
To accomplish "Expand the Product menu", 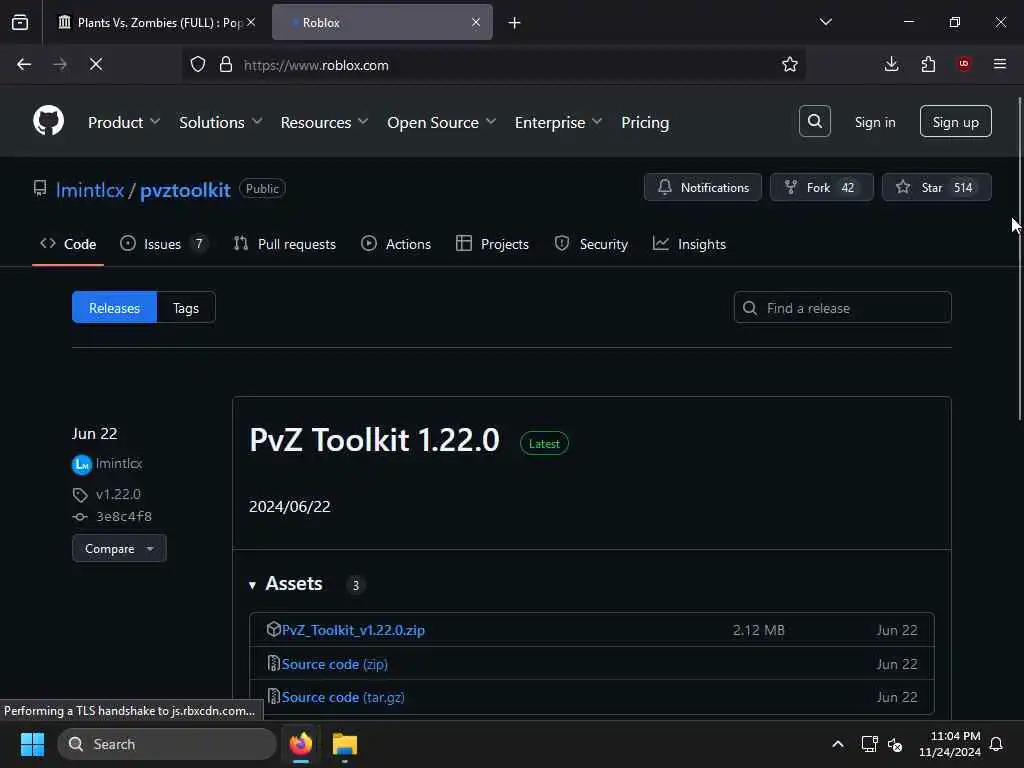I will pos(123,122).
